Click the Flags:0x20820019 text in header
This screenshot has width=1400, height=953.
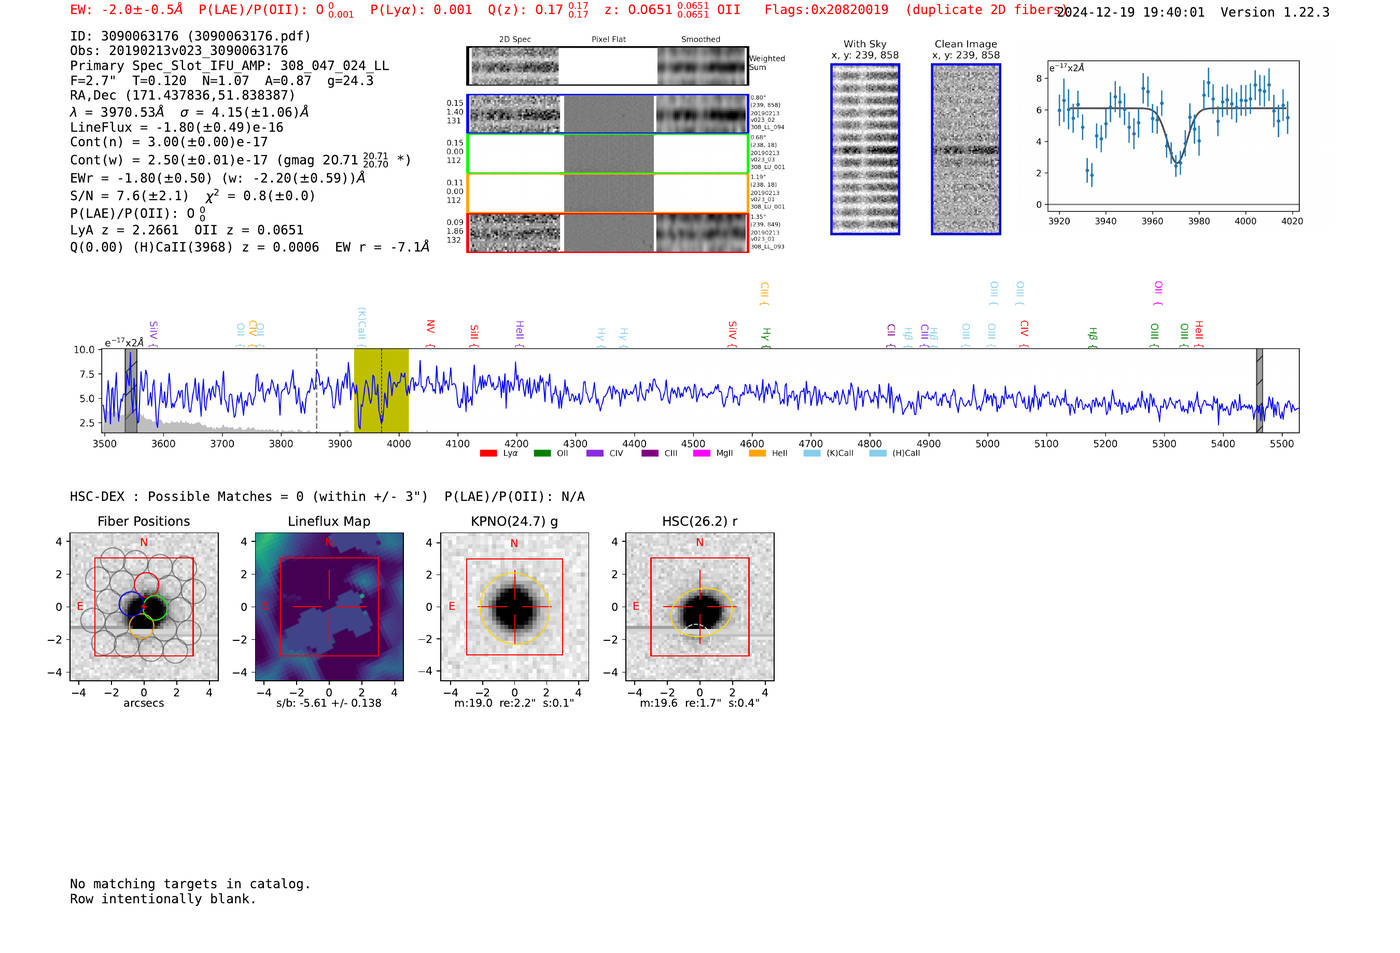tap(826, 10)
